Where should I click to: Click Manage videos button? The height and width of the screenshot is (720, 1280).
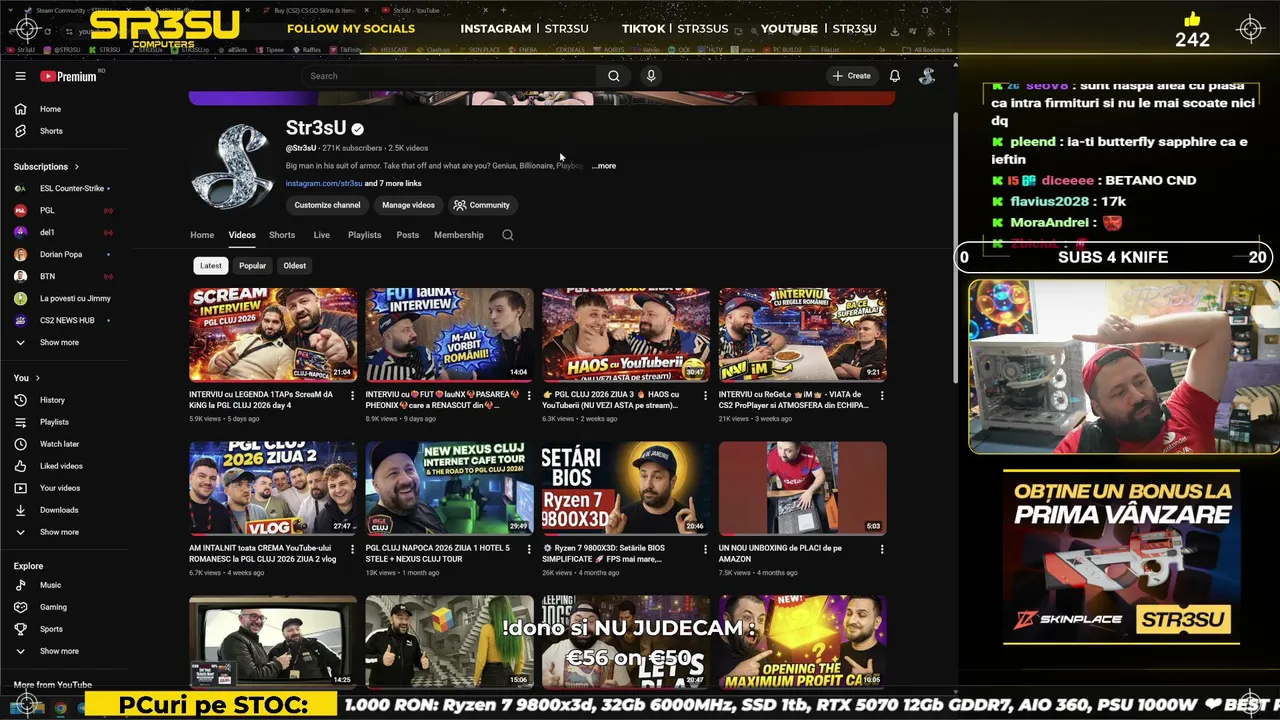[x=408, y=205]
